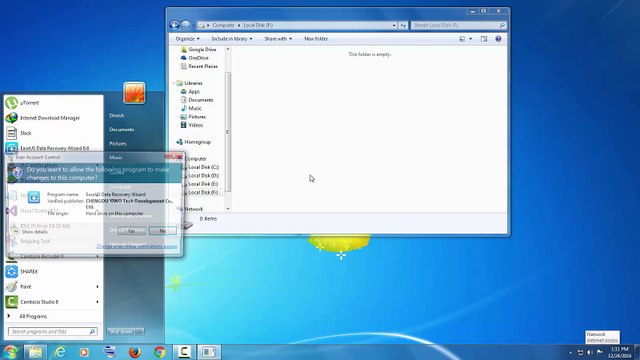Viewport: 640px width, 360px height.
Task: Click No in User Account Control
Action: [x=162, y=231]
